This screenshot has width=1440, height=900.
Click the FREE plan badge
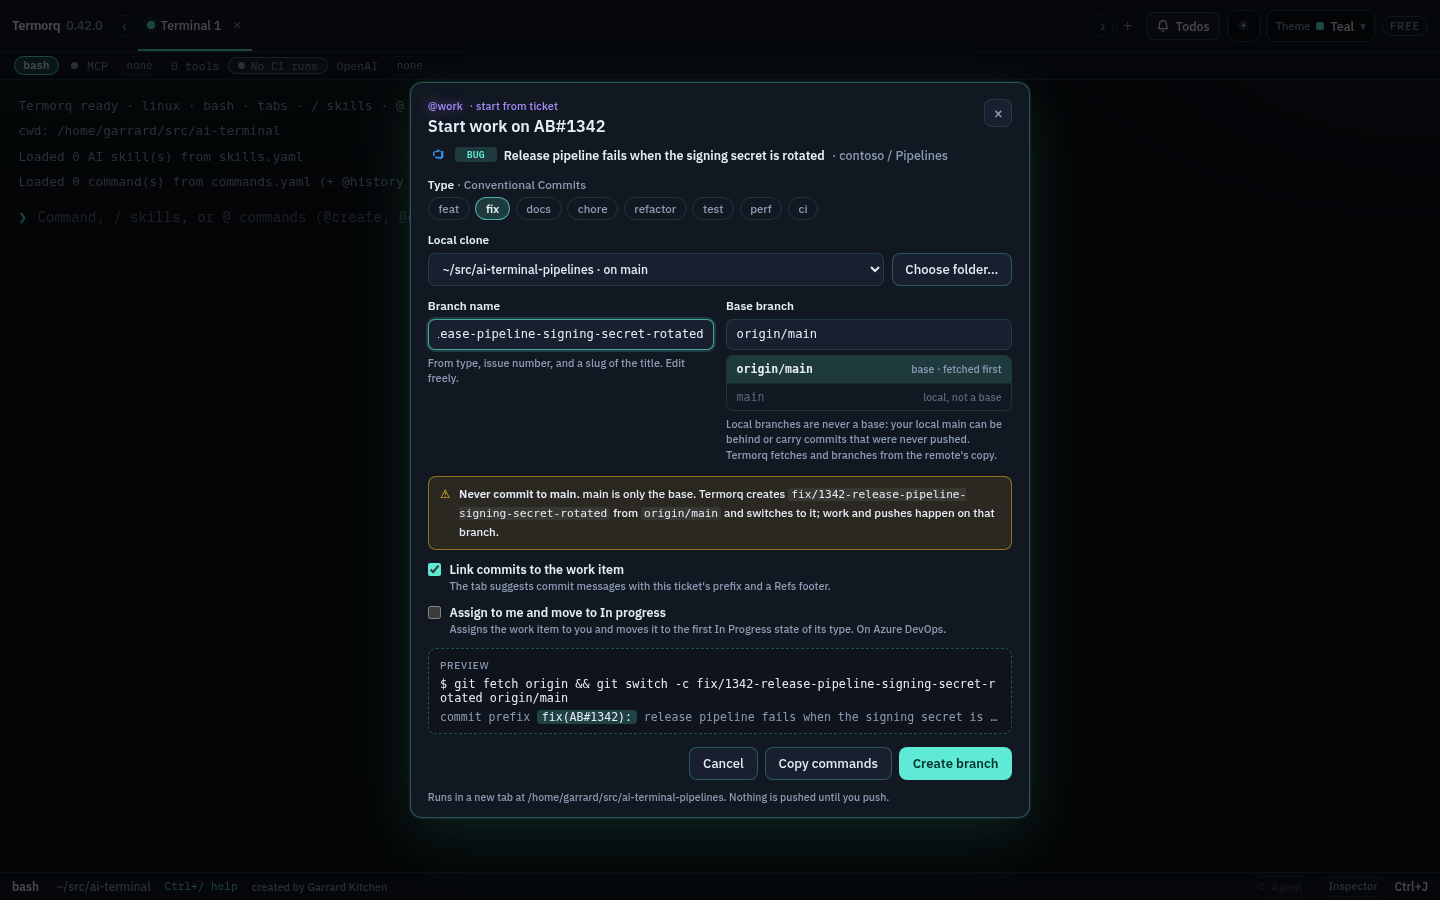[1404, 26]
